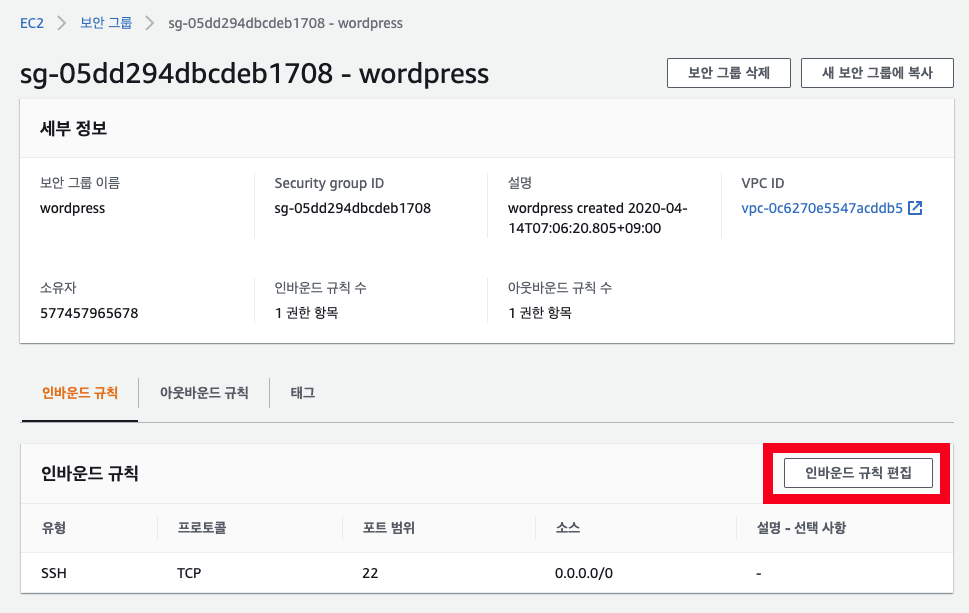
Task: Click the 포트 범위 column header
Action: coord(389,528)
